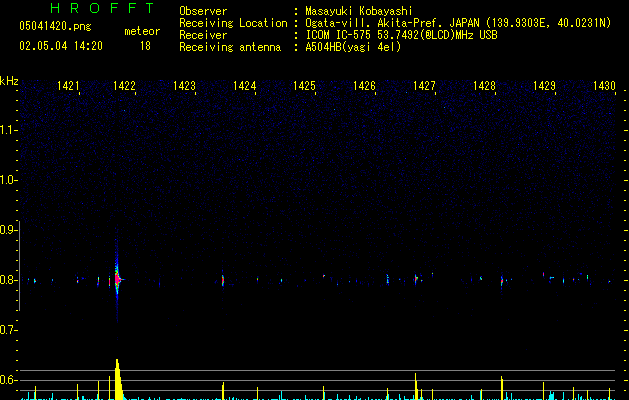Click the 1423 time axis label
Viewport: 629px width, 400px height.
[184, 86]
